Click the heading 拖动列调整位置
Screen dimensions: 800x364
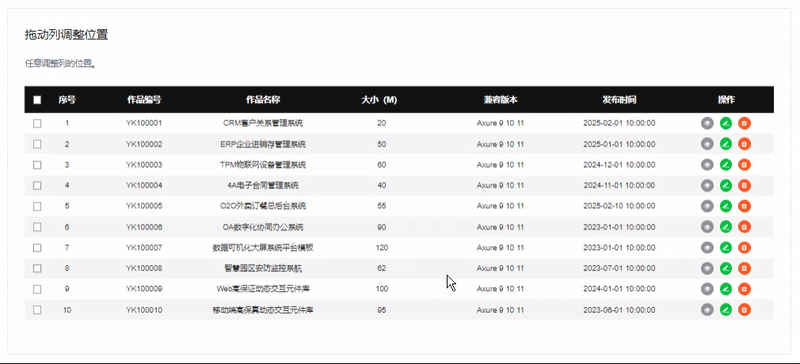coord(66,35)
